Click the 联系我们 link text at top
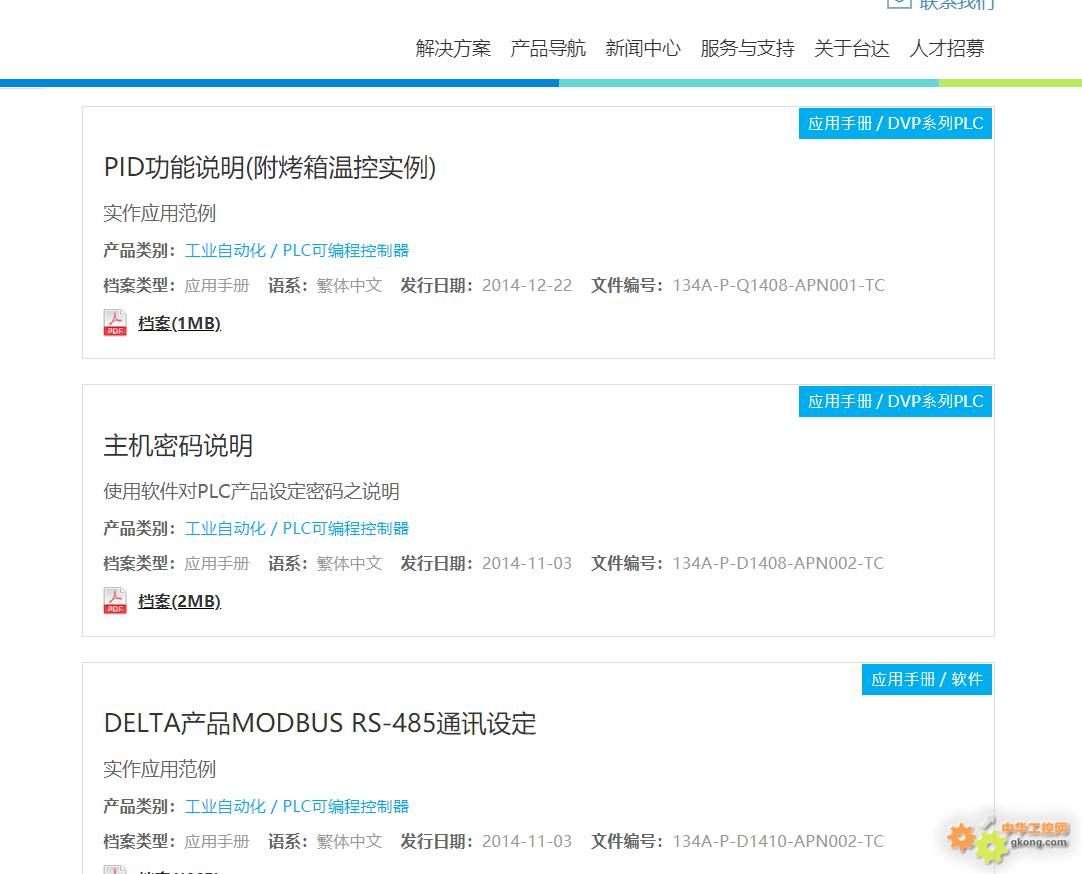 point(956,4)
